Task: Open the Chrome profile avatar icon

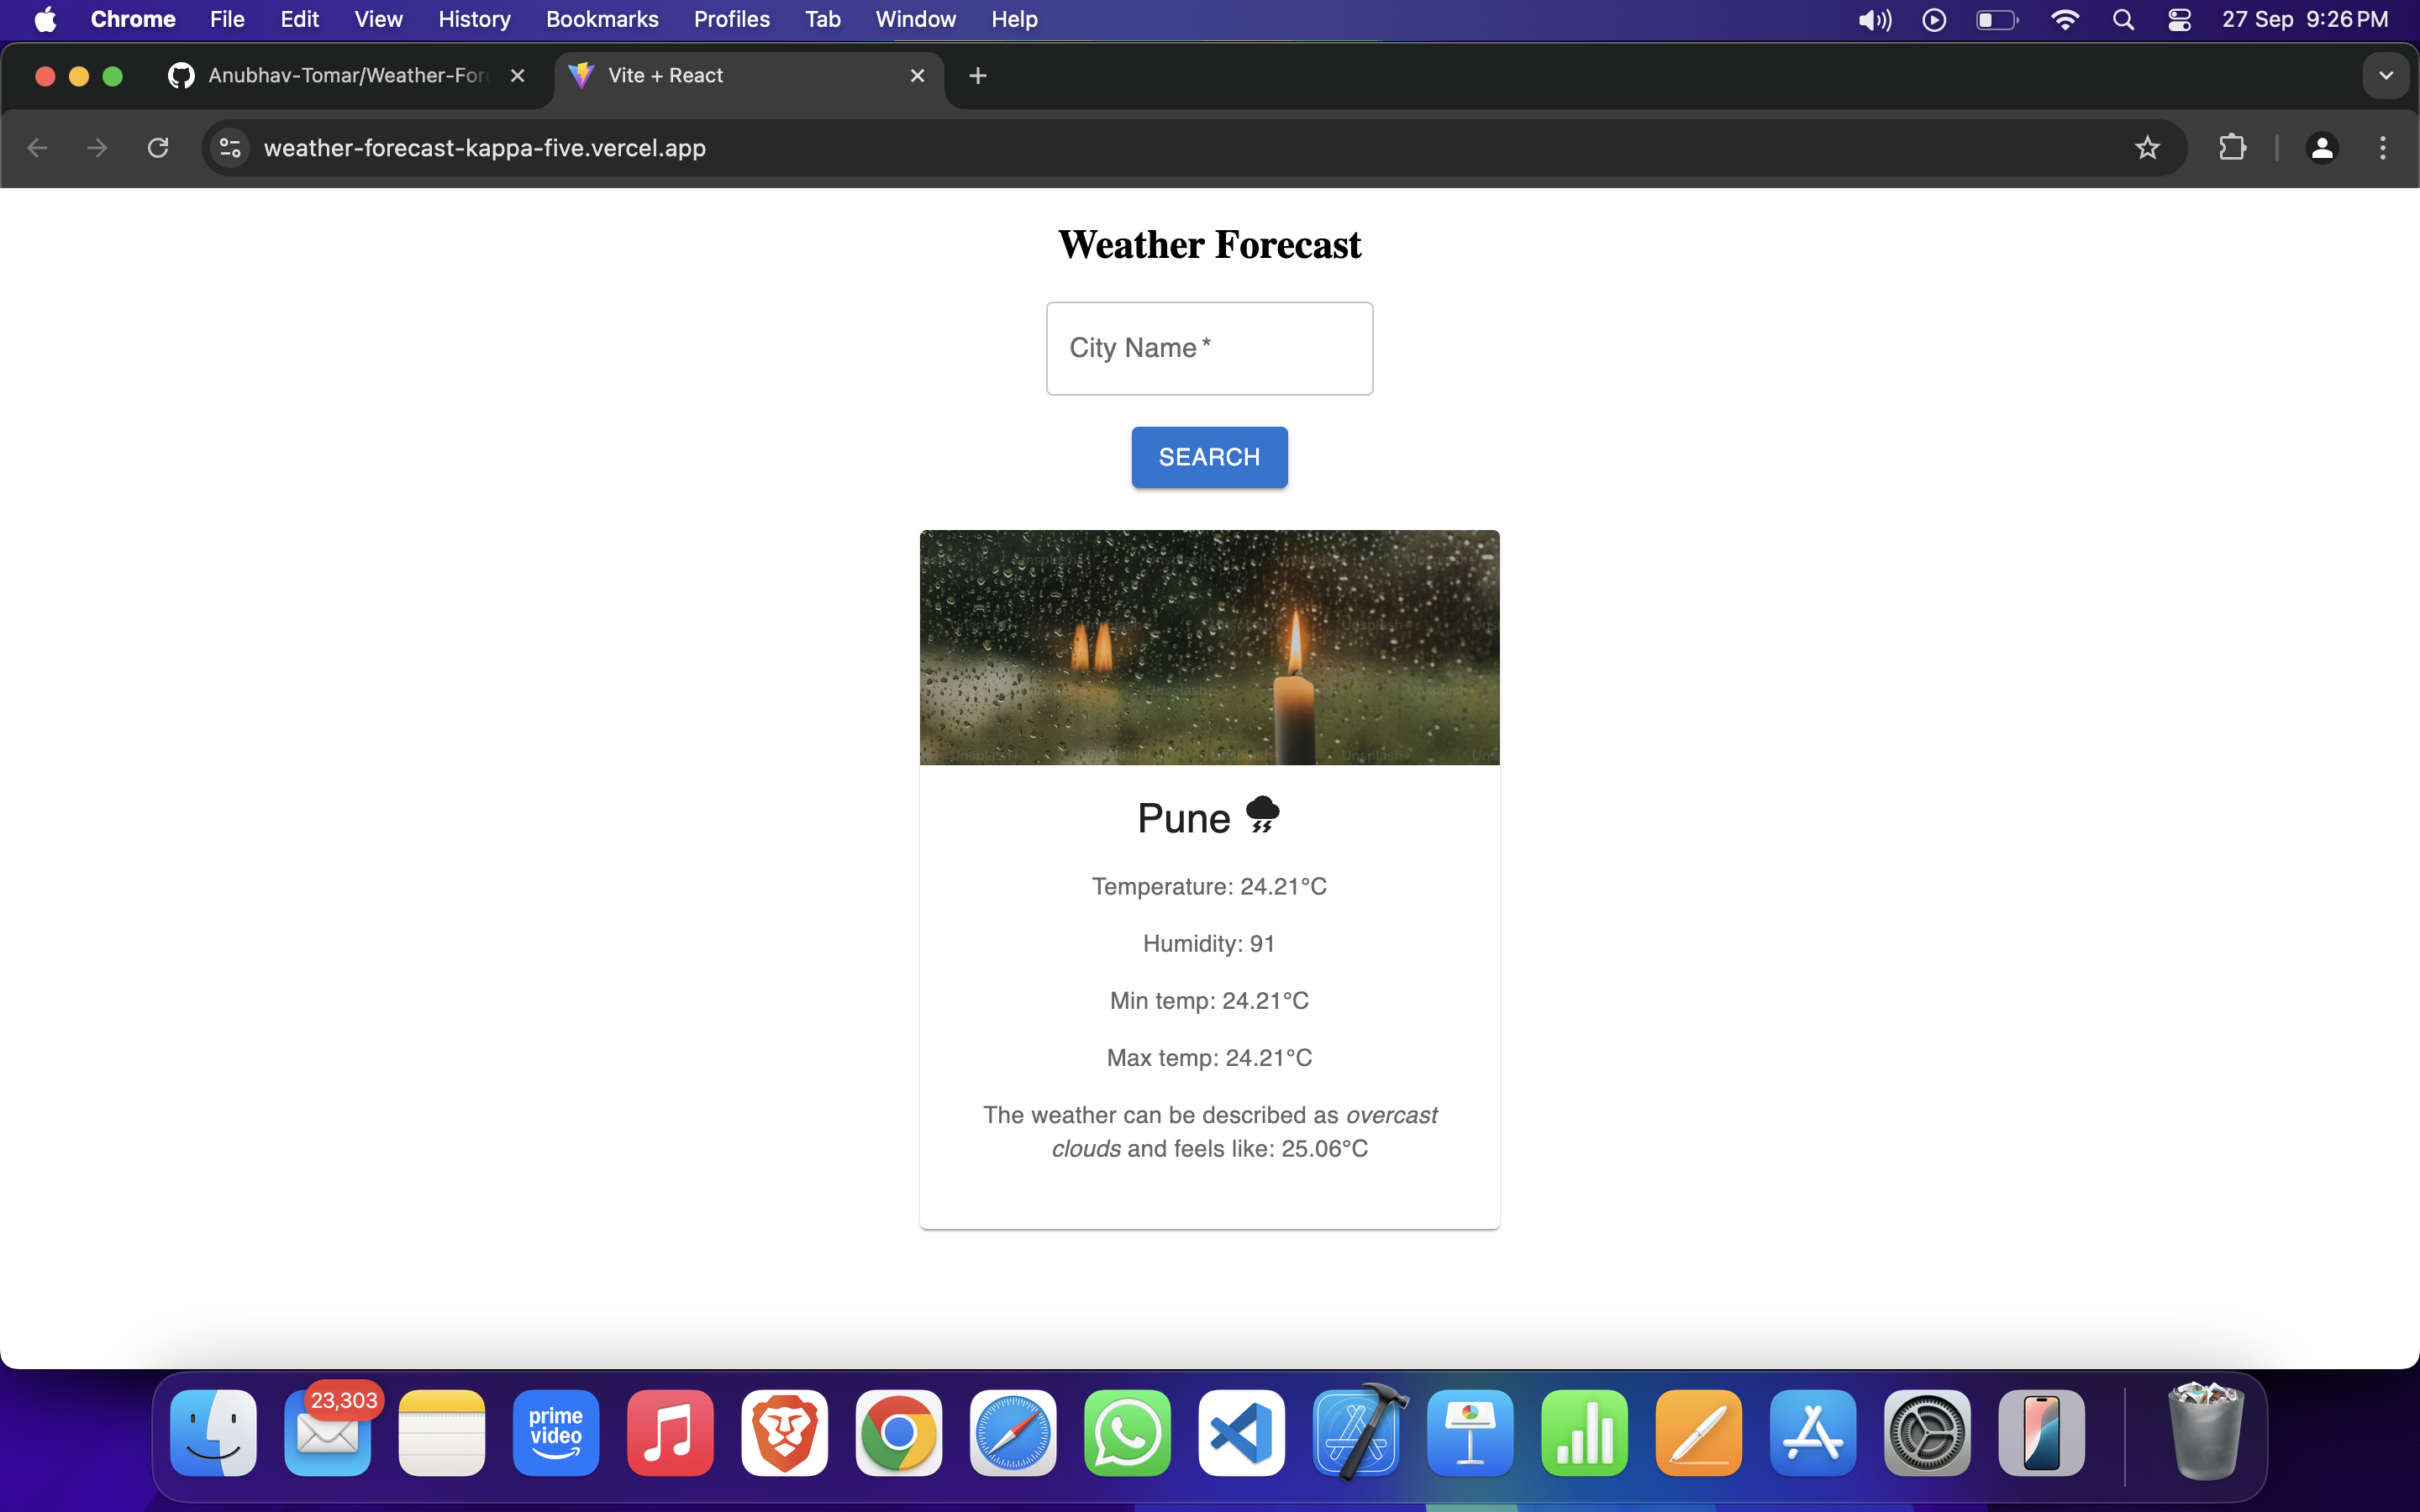Action: (x=2321, y=148)
